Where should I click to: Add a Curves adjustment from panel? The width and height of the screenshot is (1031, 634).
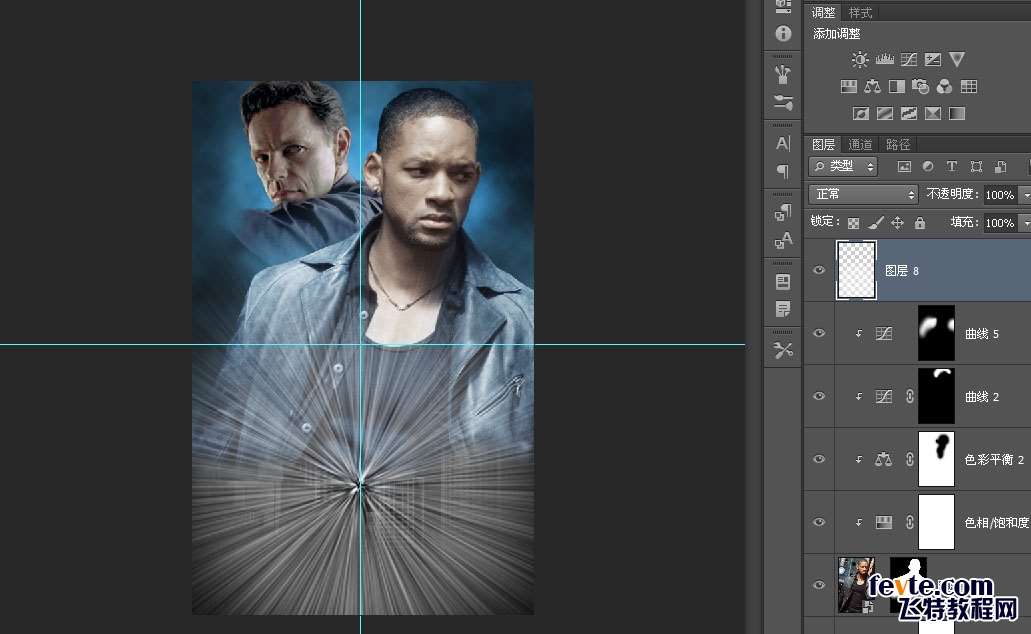[909, 60]
